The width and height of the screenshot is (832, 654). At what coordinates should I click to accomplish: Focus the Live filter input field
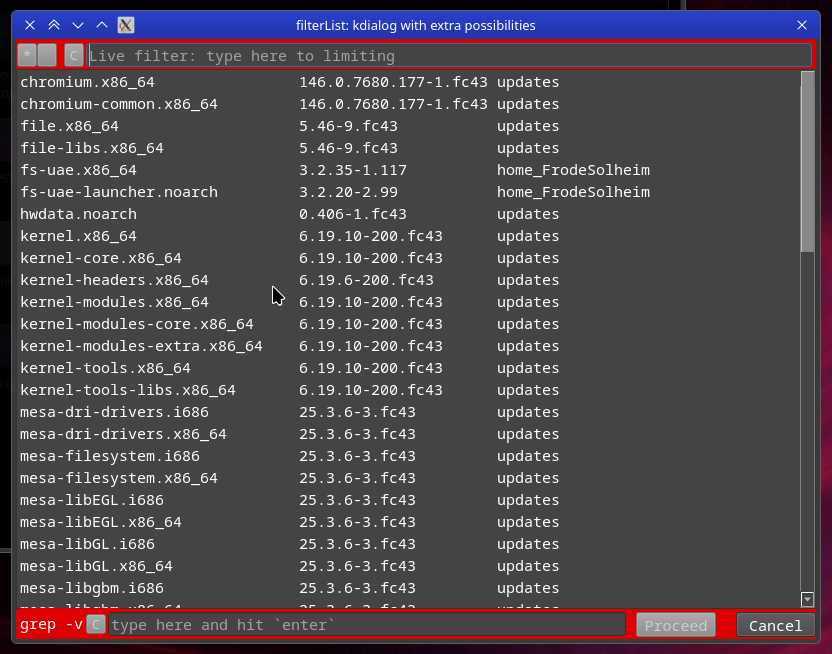click(448, 56)
